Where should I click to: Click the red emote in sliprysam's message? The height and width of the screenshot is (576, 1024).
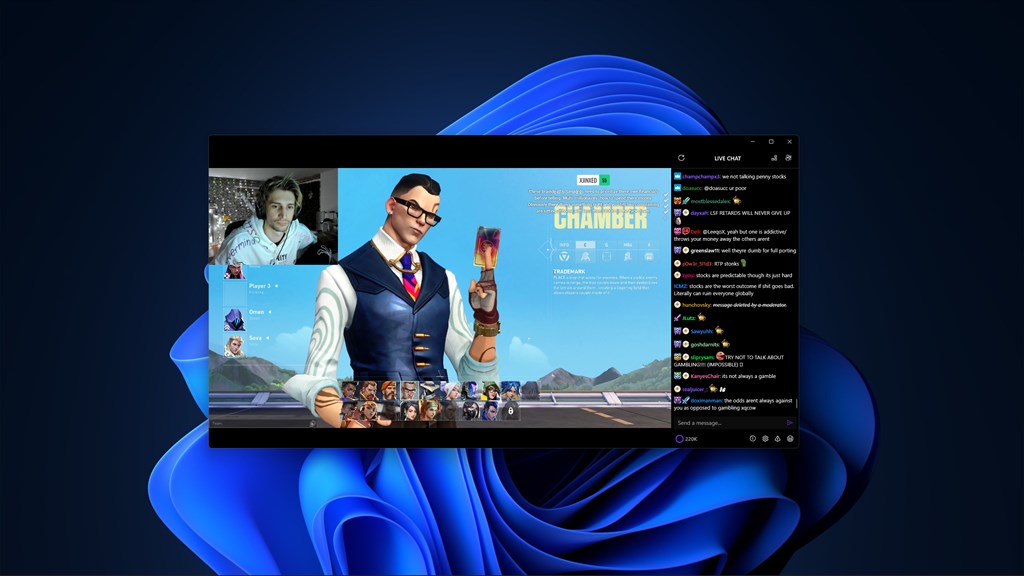tap(720, 357)
